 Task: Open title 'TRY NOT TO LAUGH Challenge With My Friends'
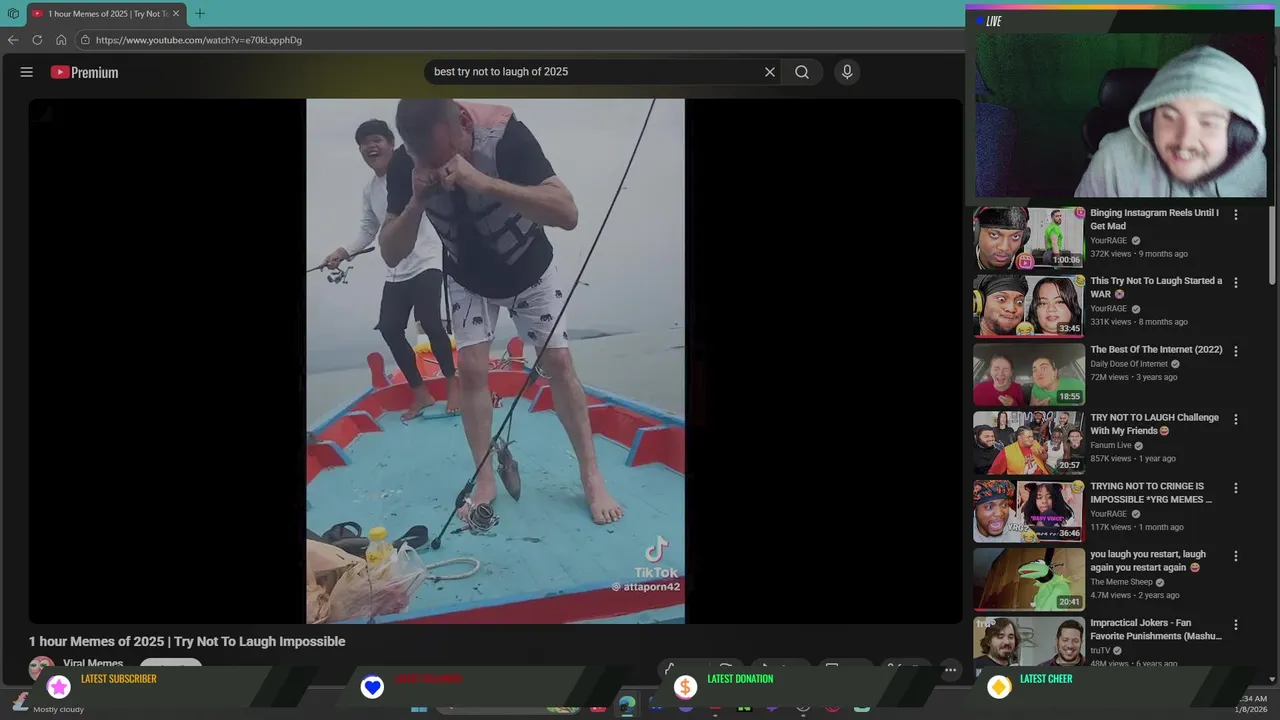(1154, 424)
